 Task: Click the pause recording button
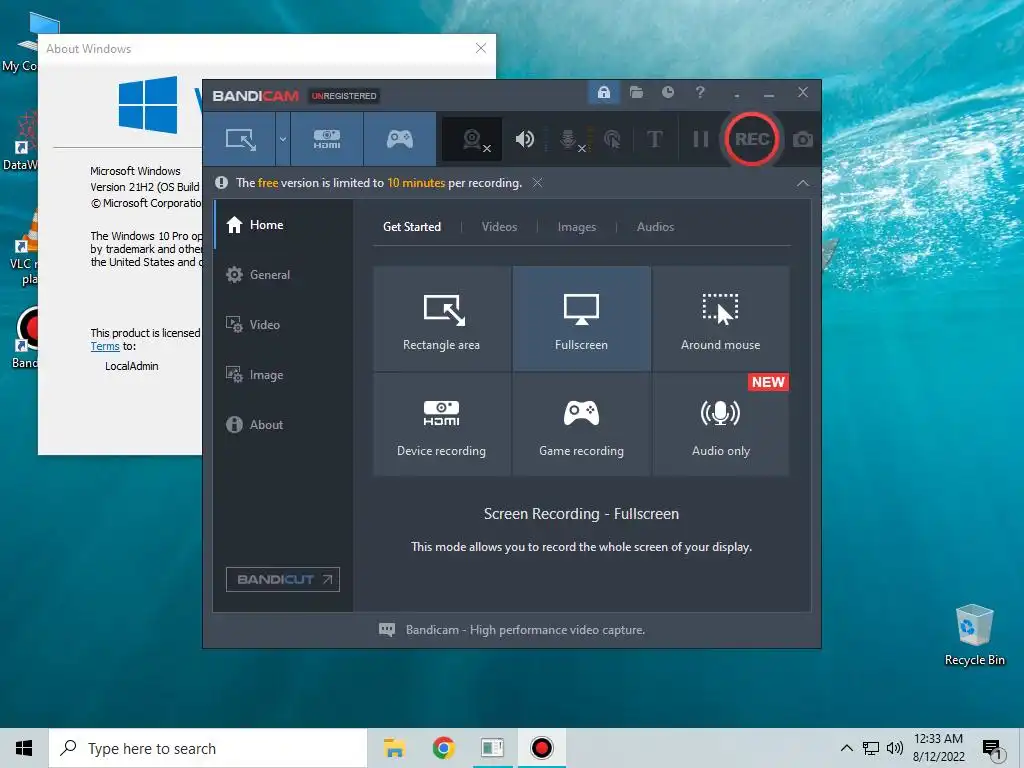[700, 139]
